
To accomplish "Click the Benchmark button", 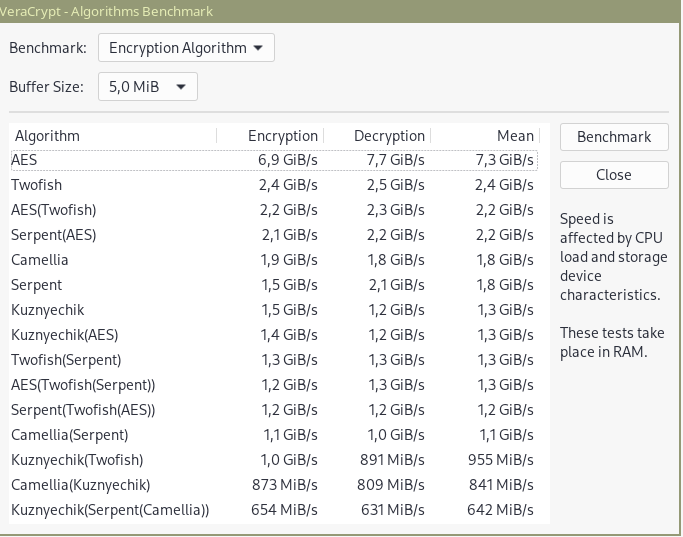I will pyautogui.click(x=614, y=137).
